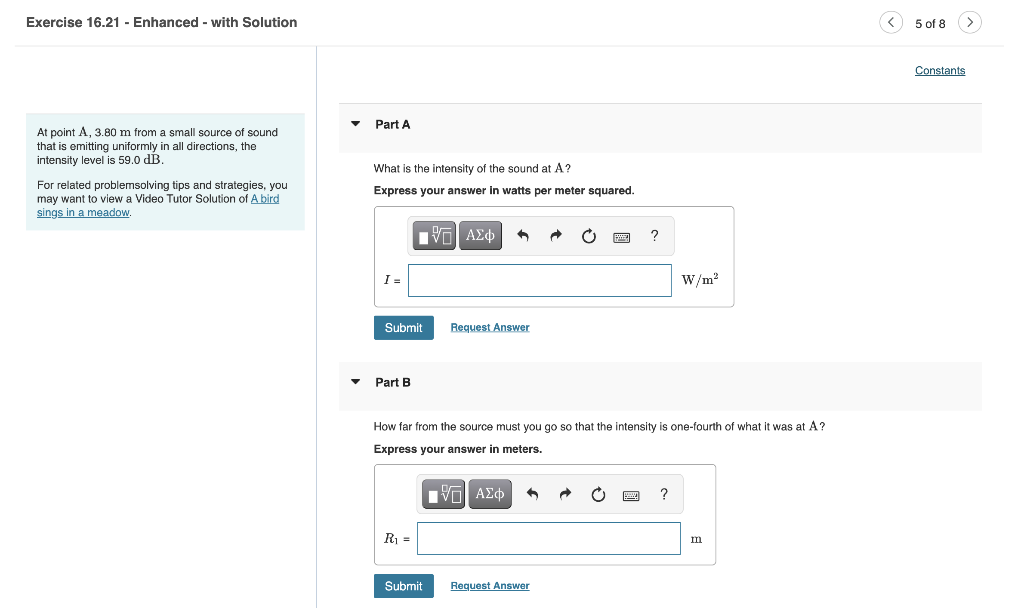The width and height of the screenshot is (1024, 608).
Task: Open the Constants link
Action: tap(940, 71)
